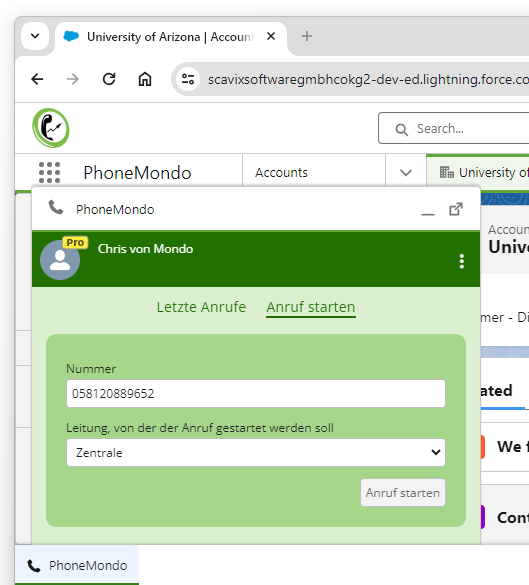Open a new browser tab

[x=307, y=36]
